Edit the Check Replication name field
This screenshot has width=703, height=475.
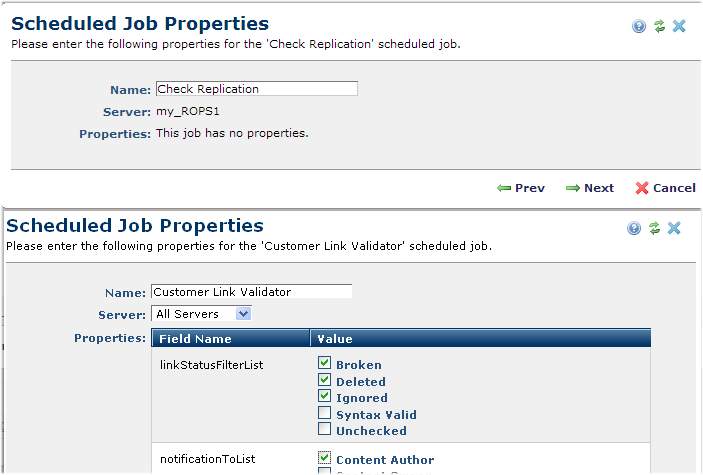[x=256, y=89]
